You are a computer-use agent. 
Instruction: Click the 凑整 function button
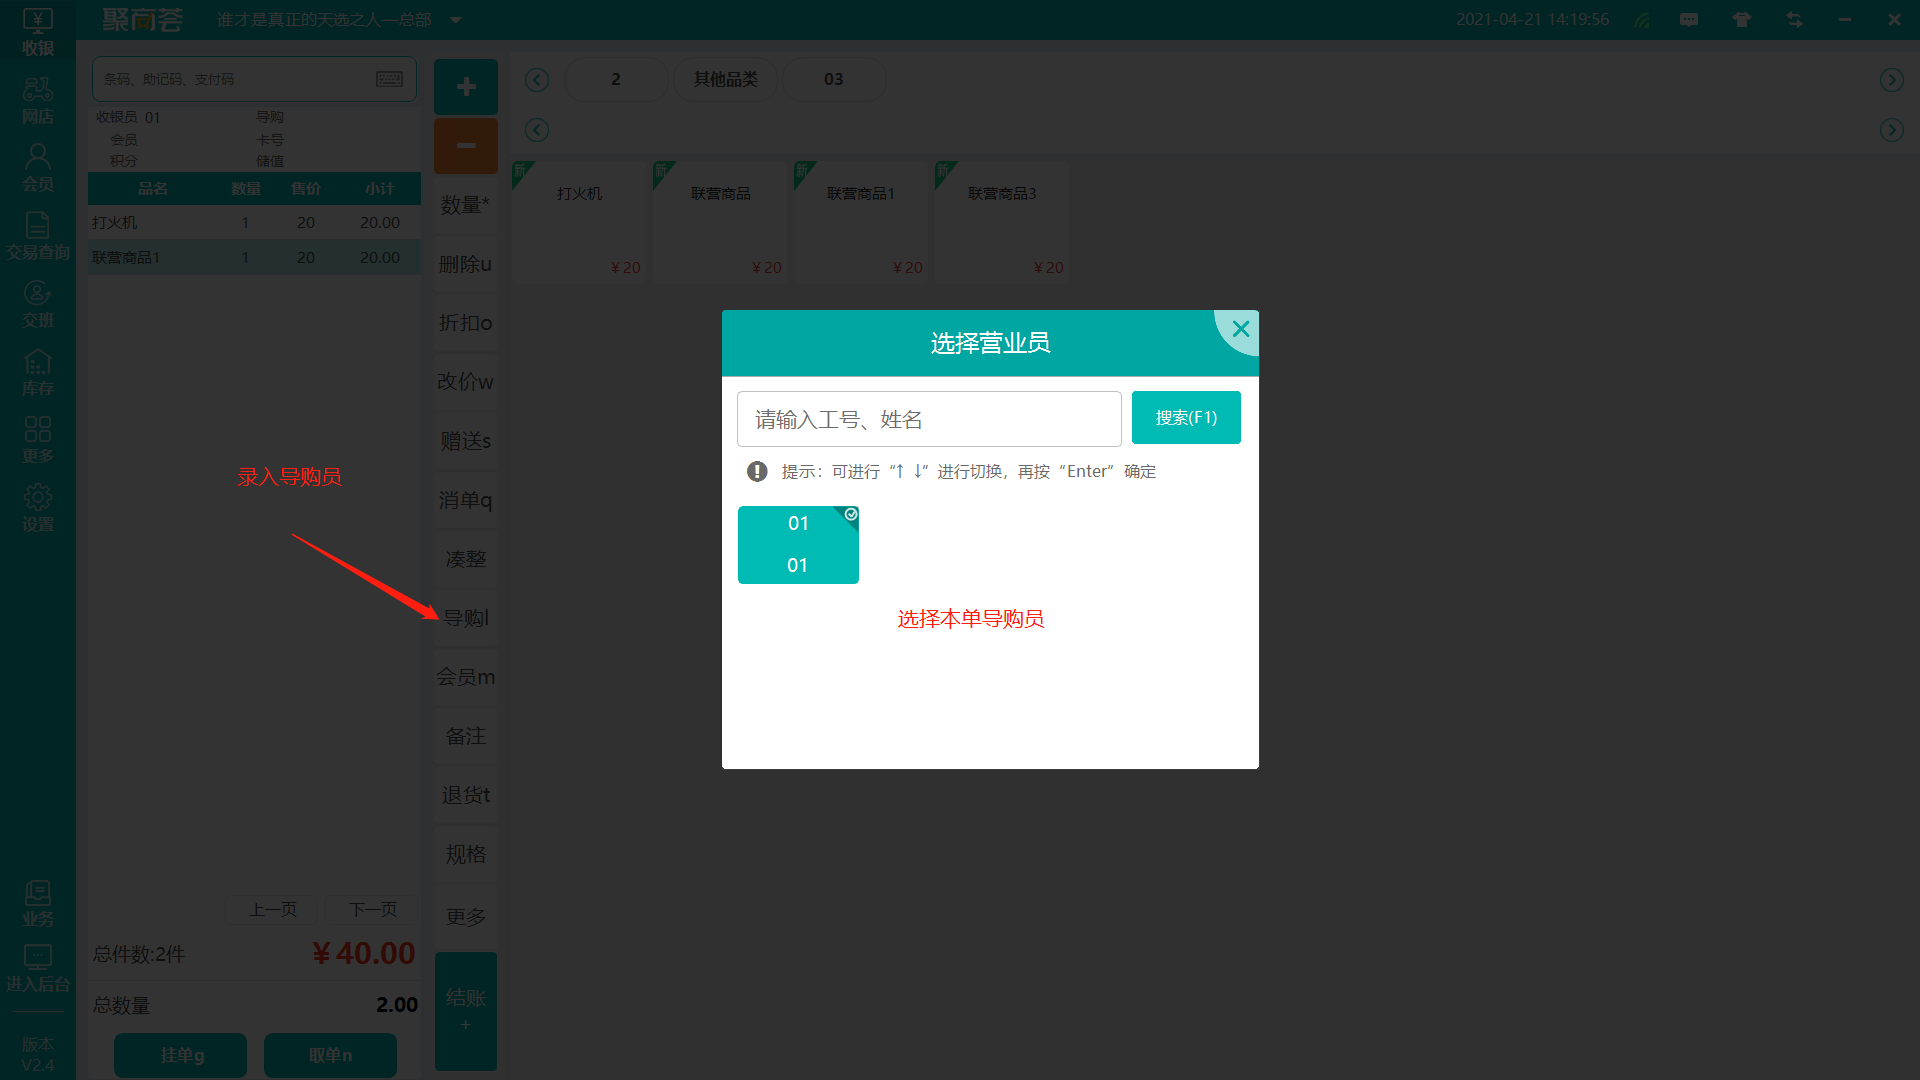[466, 559]
